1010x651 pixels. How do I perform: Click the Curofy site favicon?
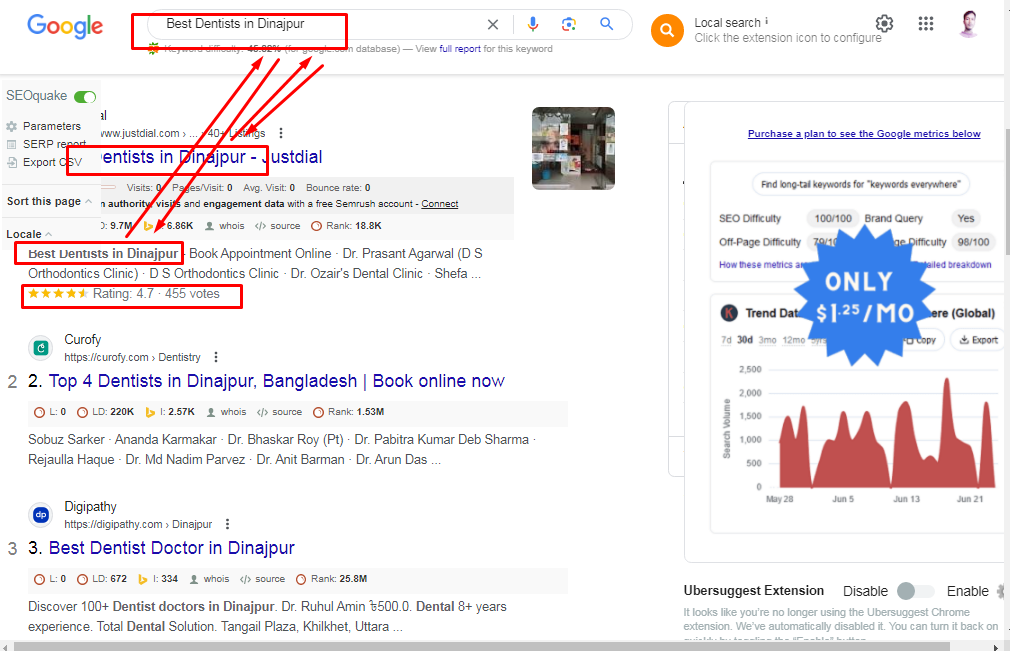(41, 348)
